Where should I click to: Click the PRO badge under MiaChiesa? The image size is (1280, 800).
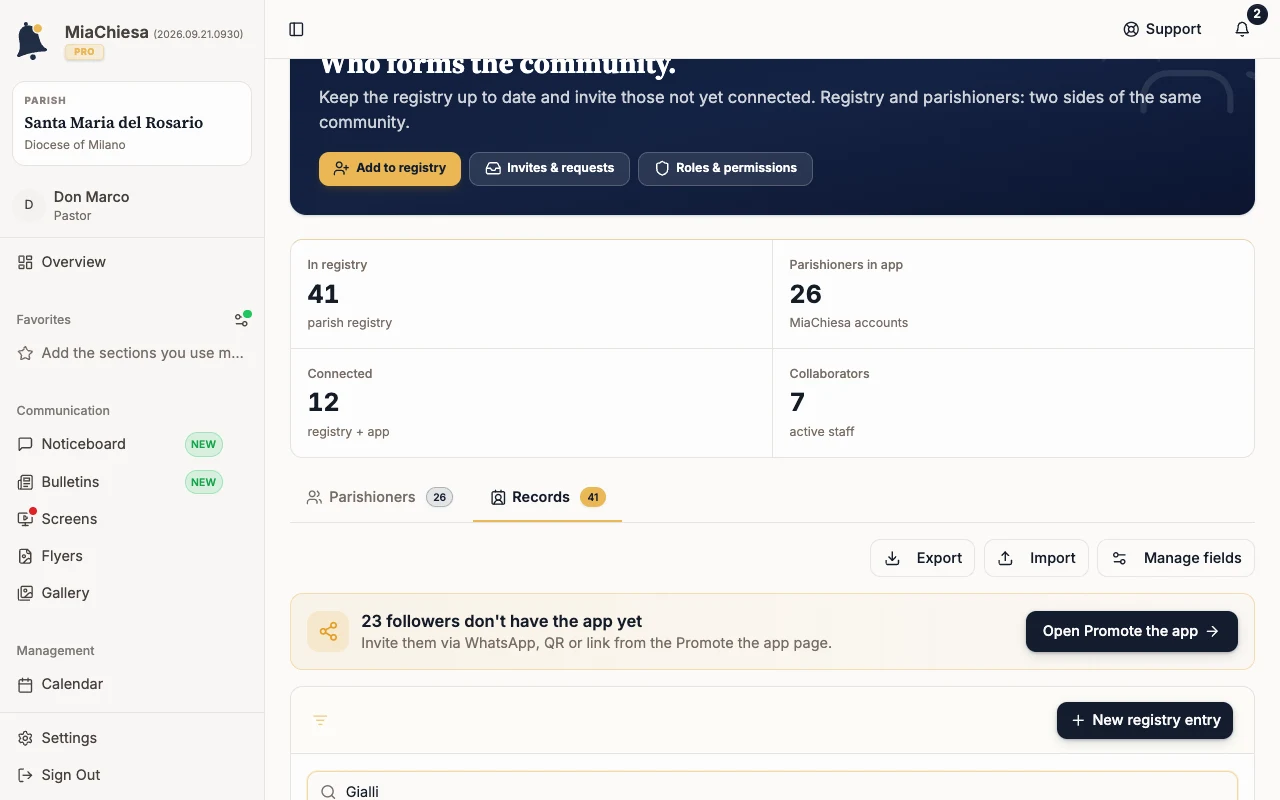point(85,52)
